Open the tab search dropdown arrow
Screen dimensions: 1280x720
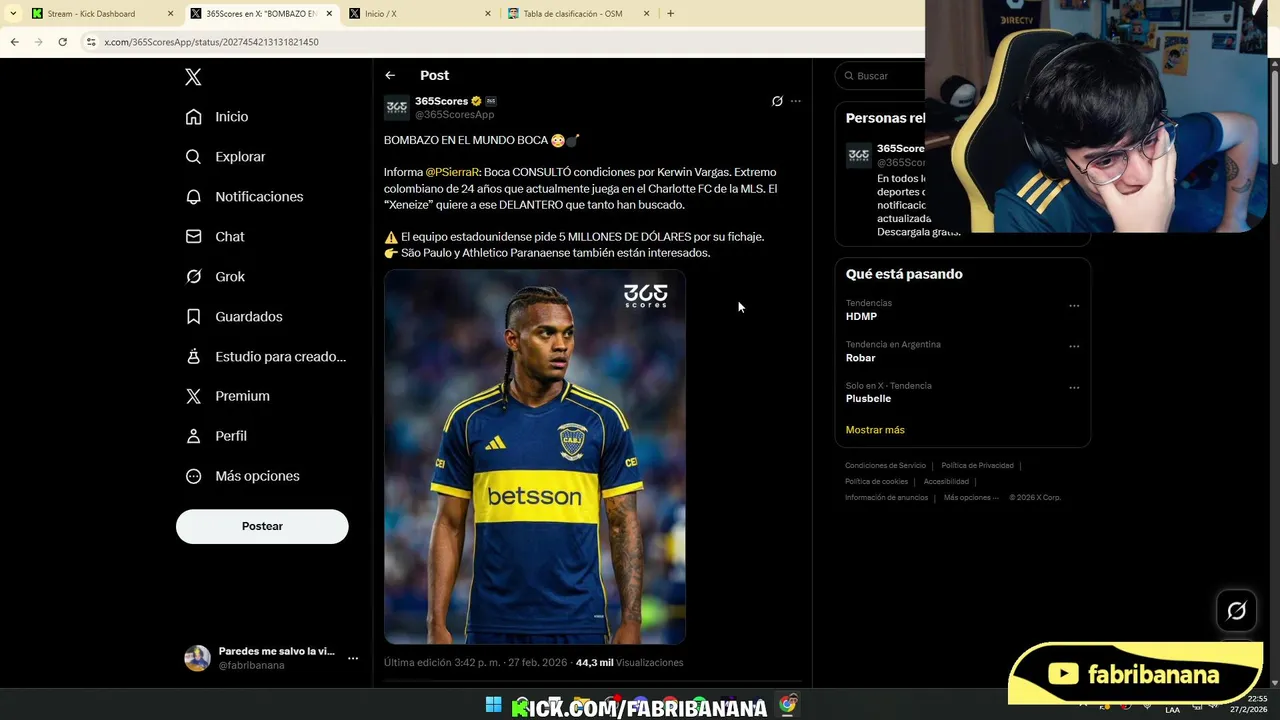tap(12, 14)
